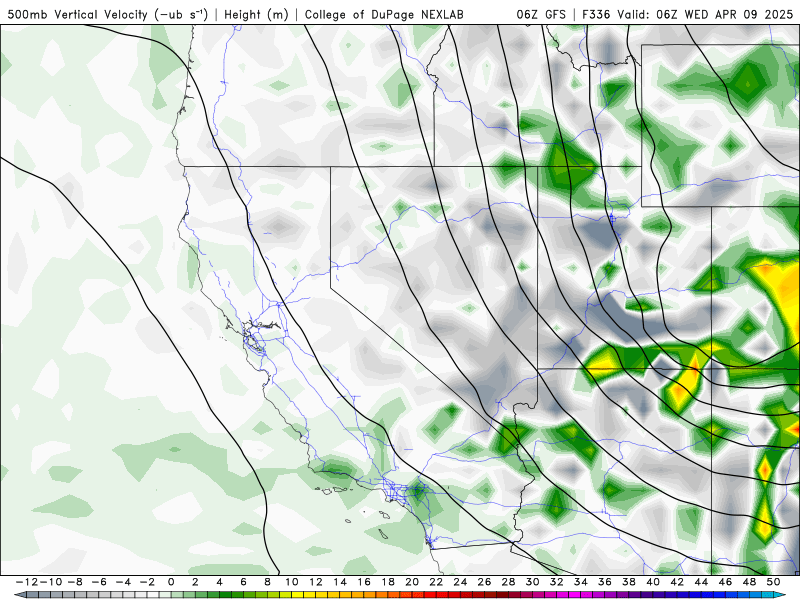Click the 8 color scale label
The width and height of the screenshot is (800, 600).
[x=267, y=582]
